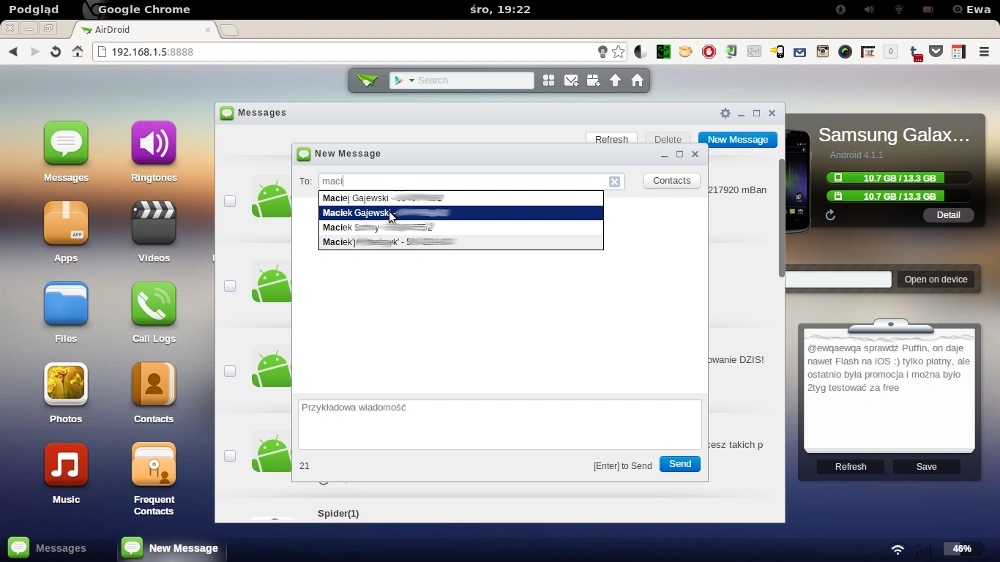Open Messages window settings gear

pyautogui.click(x=725, y=113)
